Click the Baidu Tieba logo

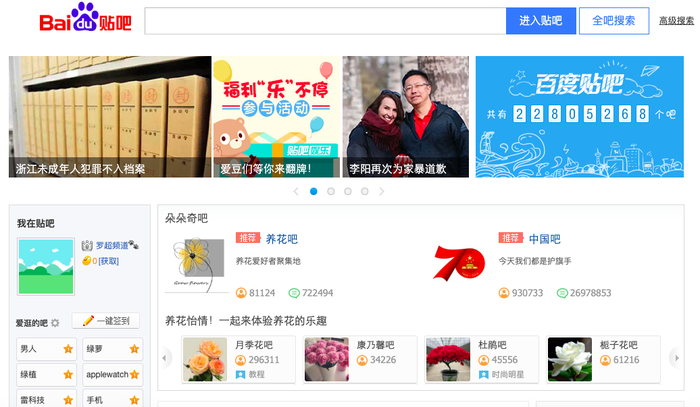(85, 18)
